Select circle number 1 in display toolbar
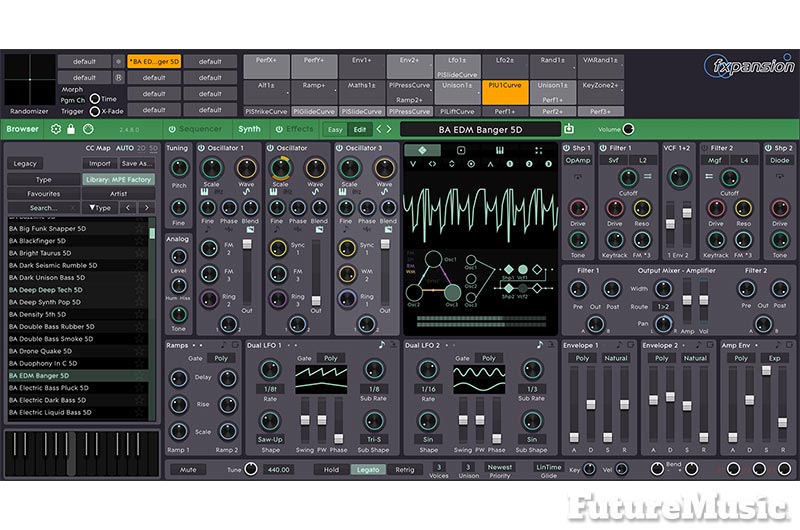This screenshot has height=530, width=800. pos(510,164)
